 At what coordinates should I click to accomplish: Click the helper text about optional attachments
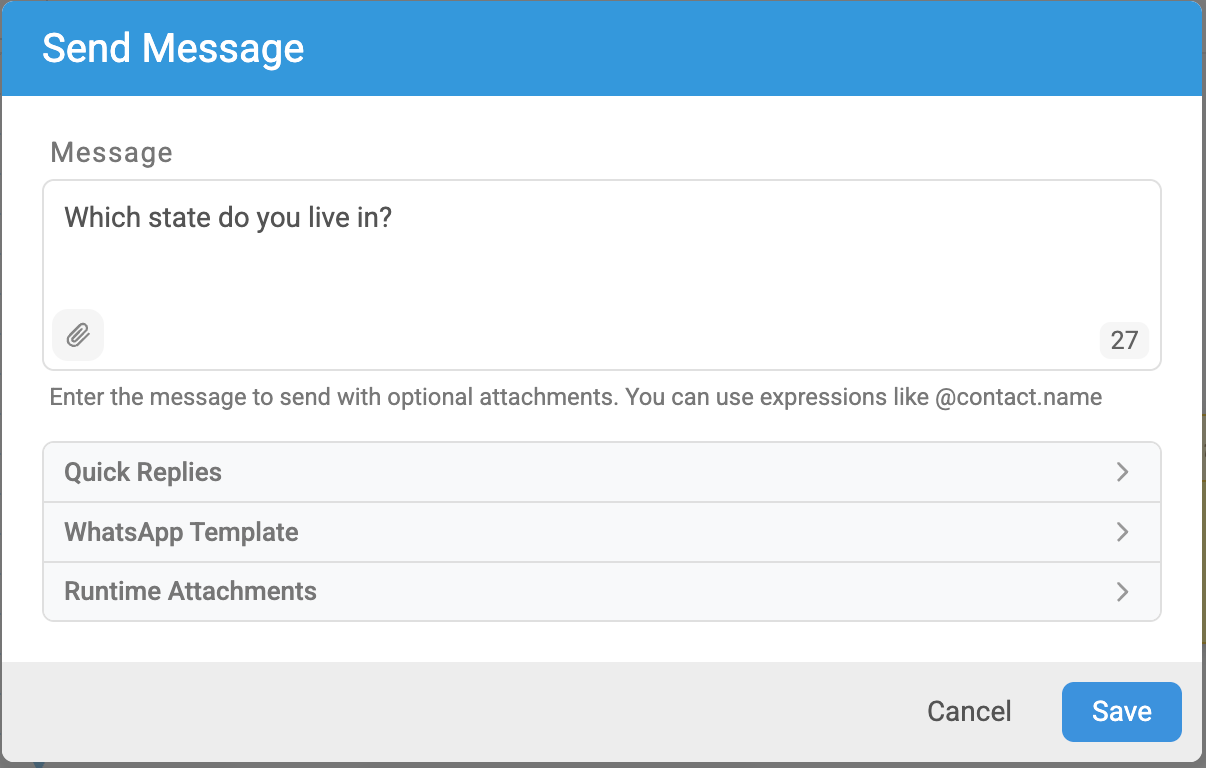(576, 398)
